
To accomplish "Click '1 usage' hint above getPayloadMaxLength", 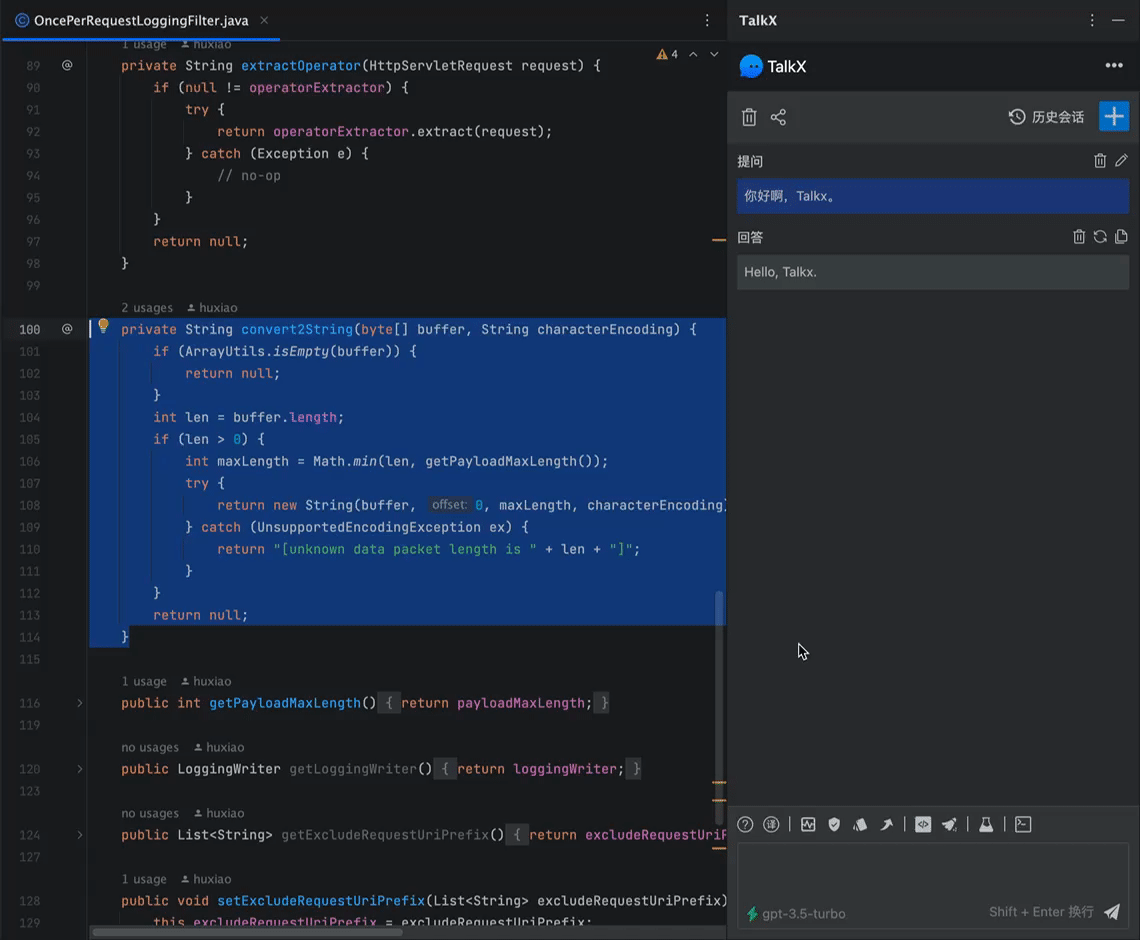I will tap(144, 681).
